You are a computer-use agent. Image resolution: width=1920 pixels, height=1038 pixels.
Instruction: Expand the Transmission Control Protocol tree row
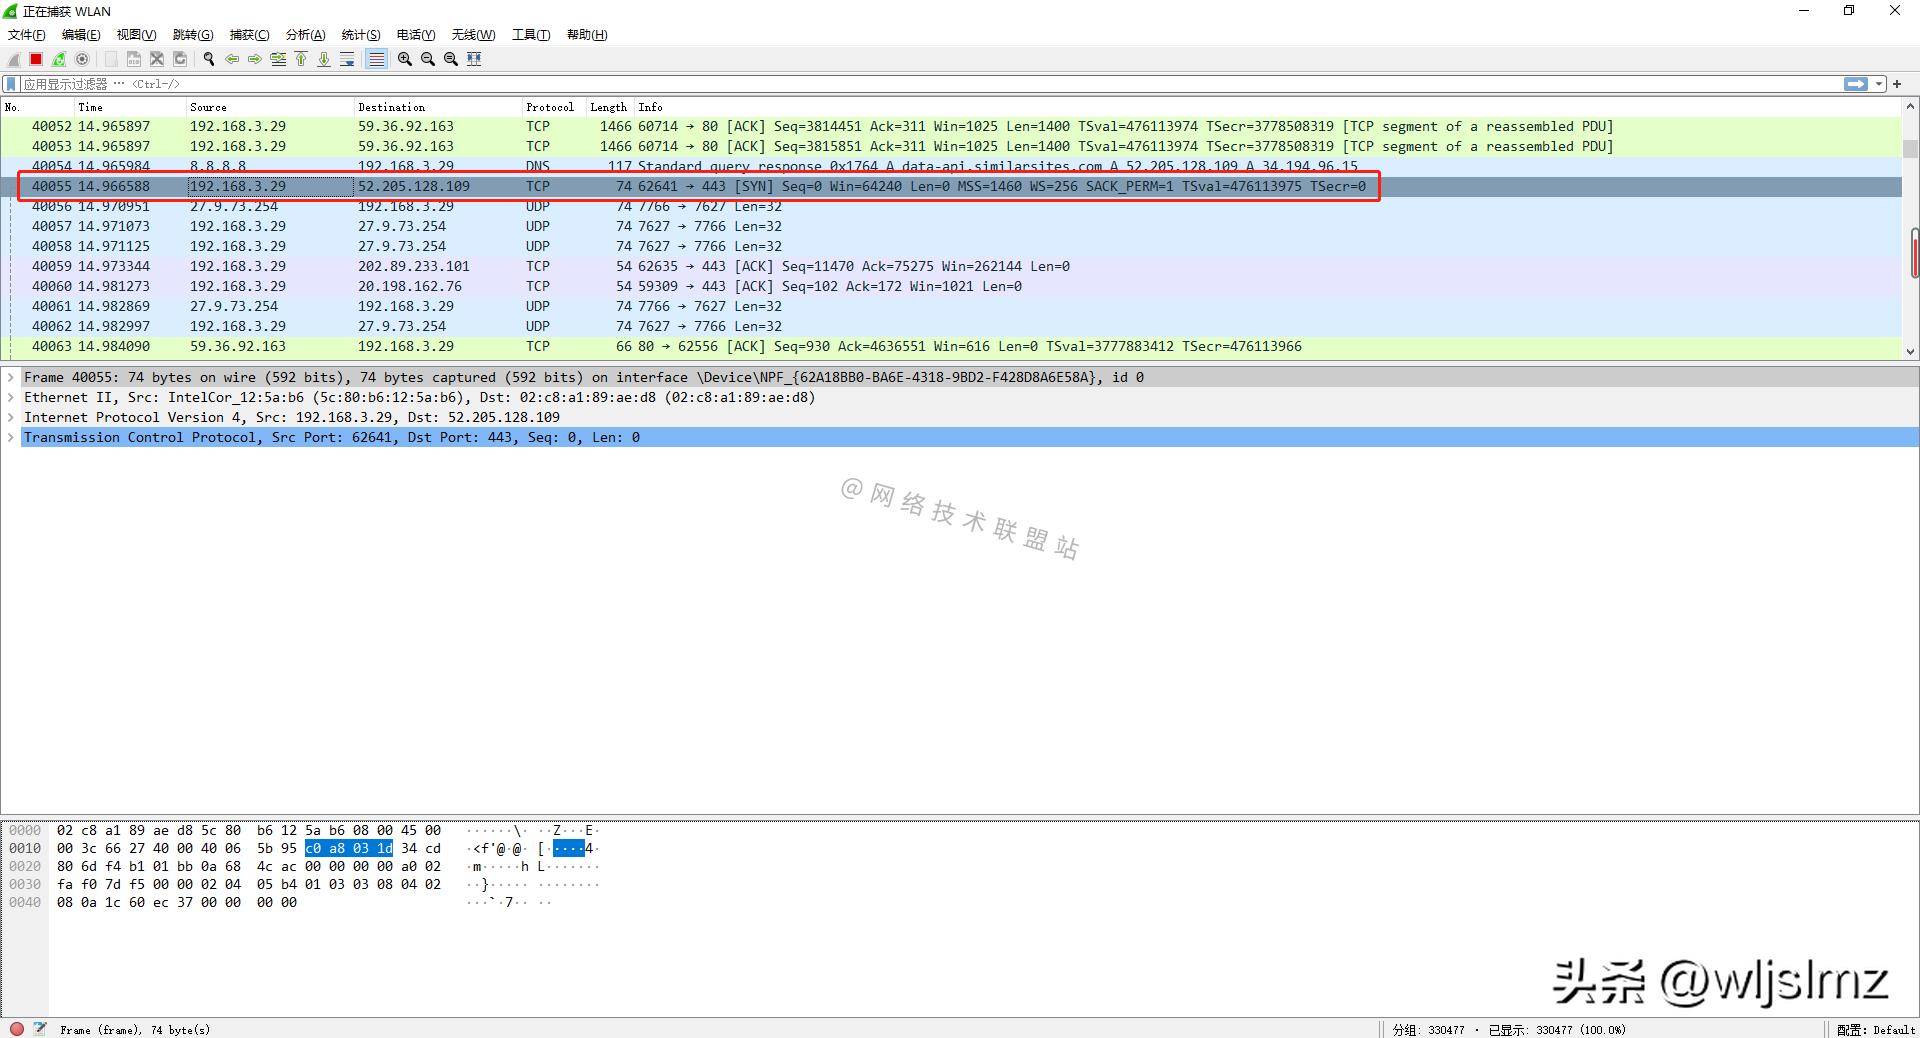[x=11, y=438]
